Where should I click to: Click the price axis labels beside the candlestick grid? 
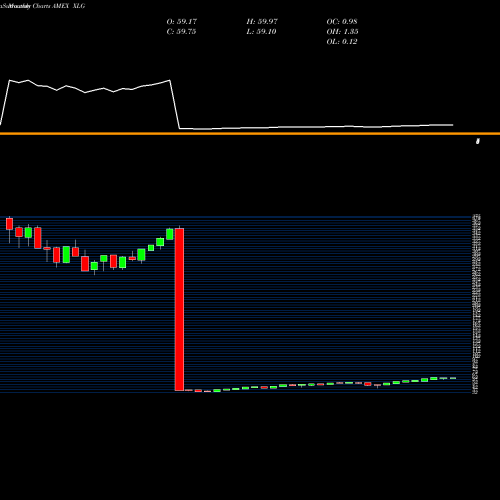click(477, 304)
